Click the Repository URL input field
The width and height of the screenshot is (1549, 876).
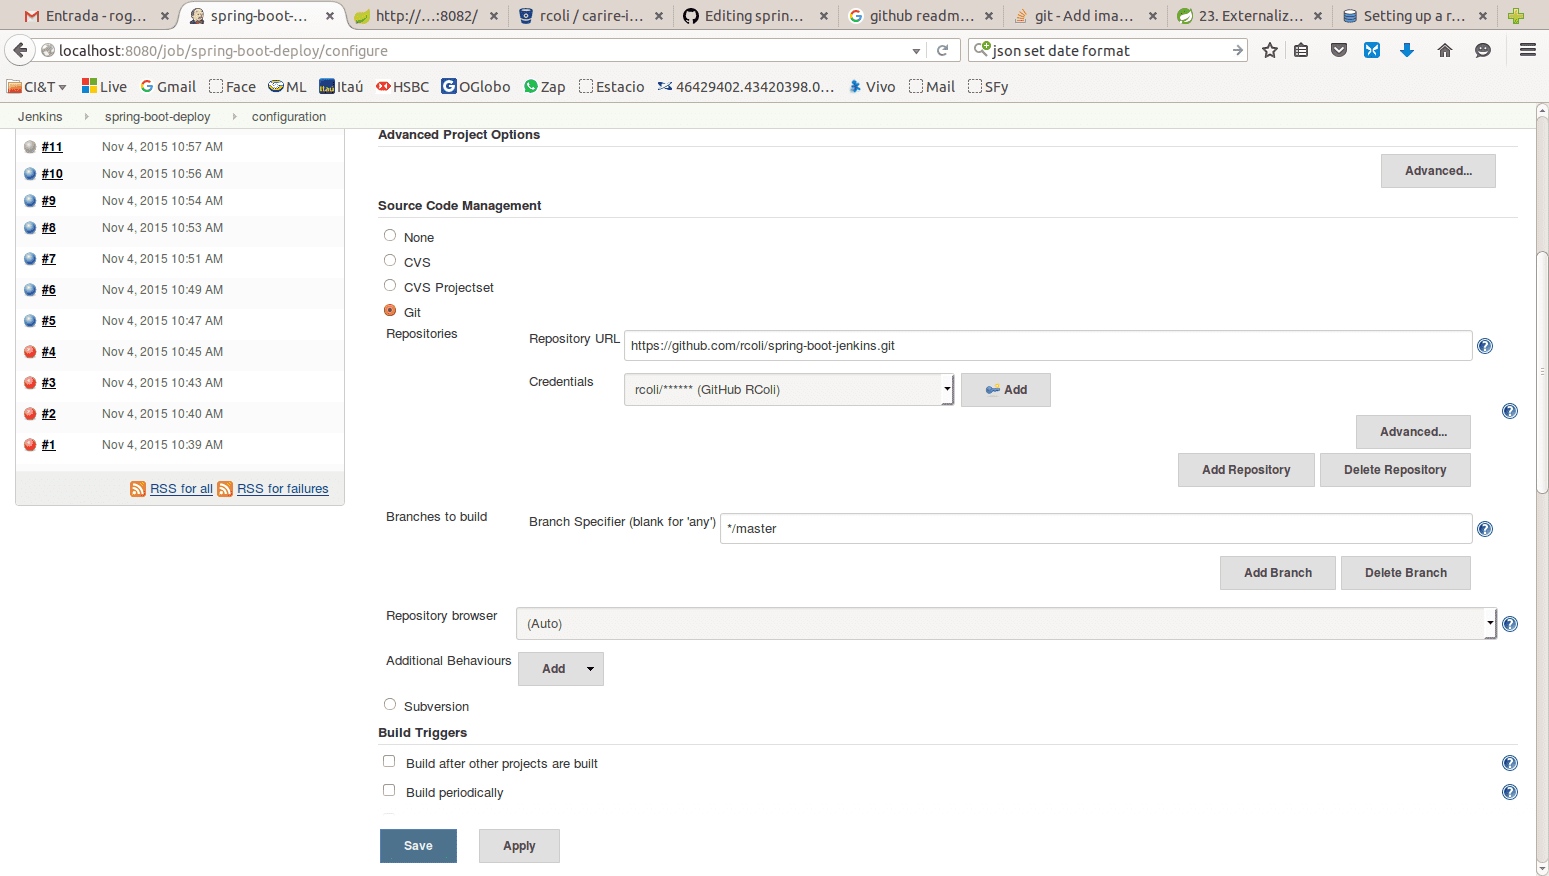(x=1048, y=346)
